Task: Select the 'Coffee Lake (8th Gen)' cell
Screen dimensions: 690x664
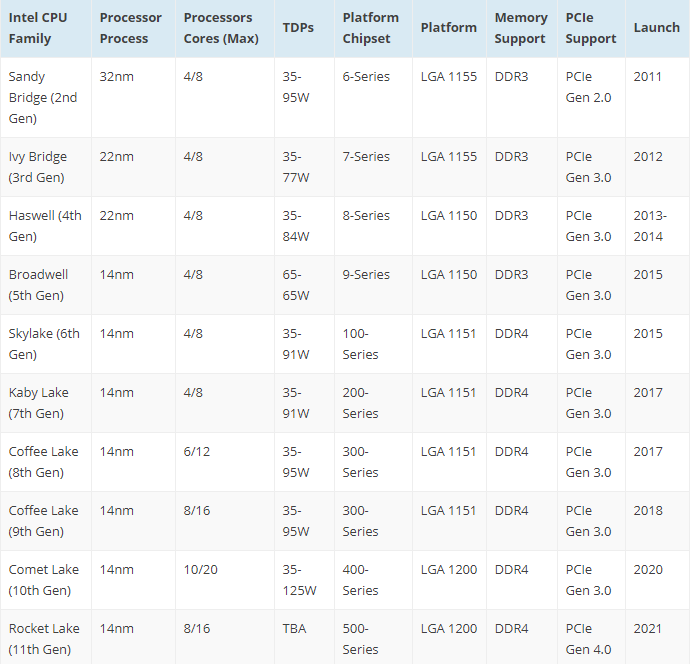Action: click(x=44, y=462)
